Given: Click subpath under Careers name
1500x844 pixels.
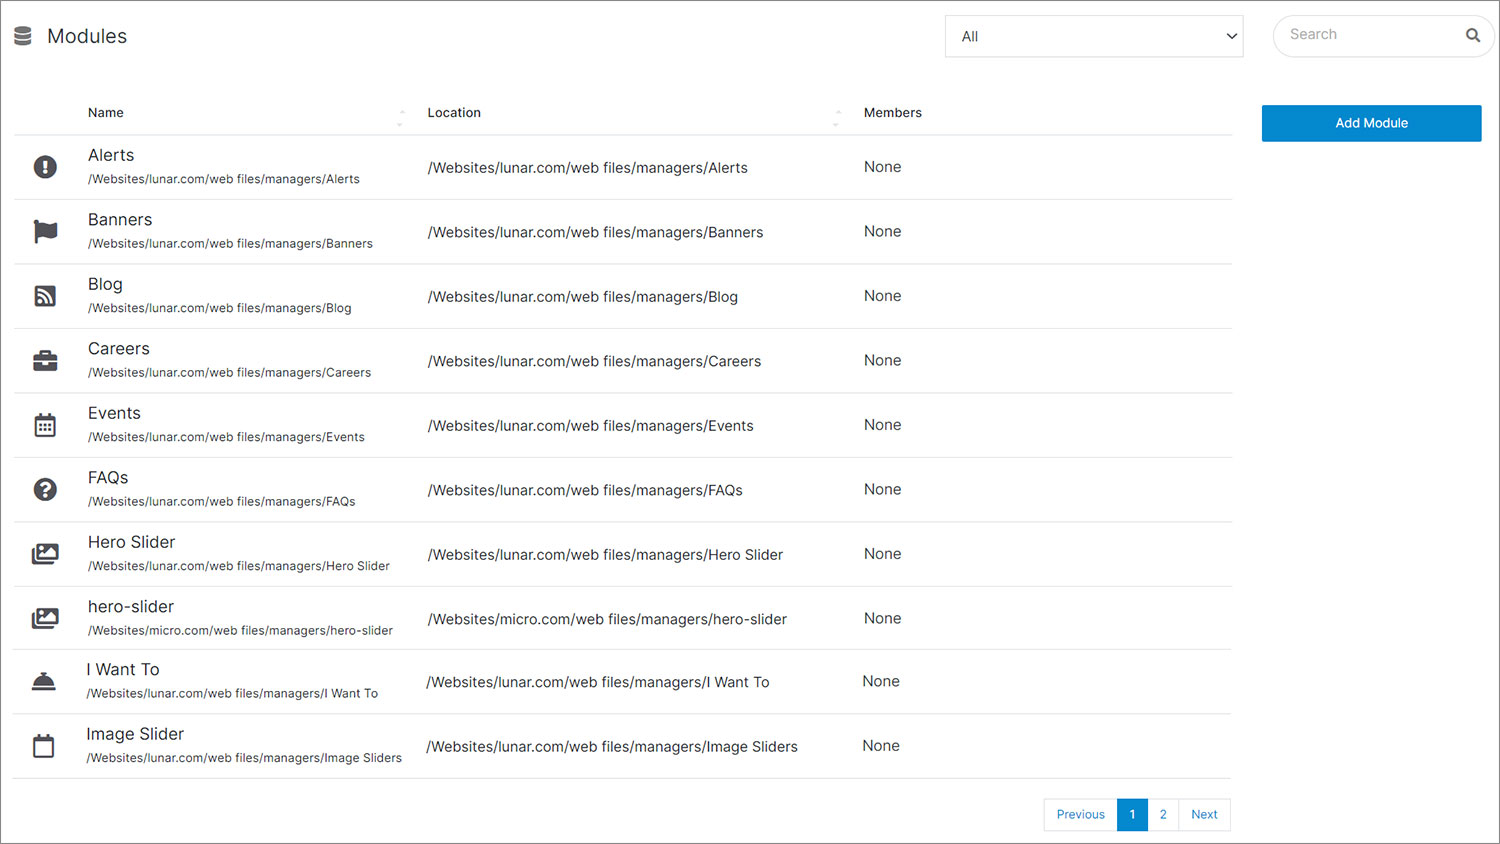Looking at the screenshot, I should [x=229, y=373].
